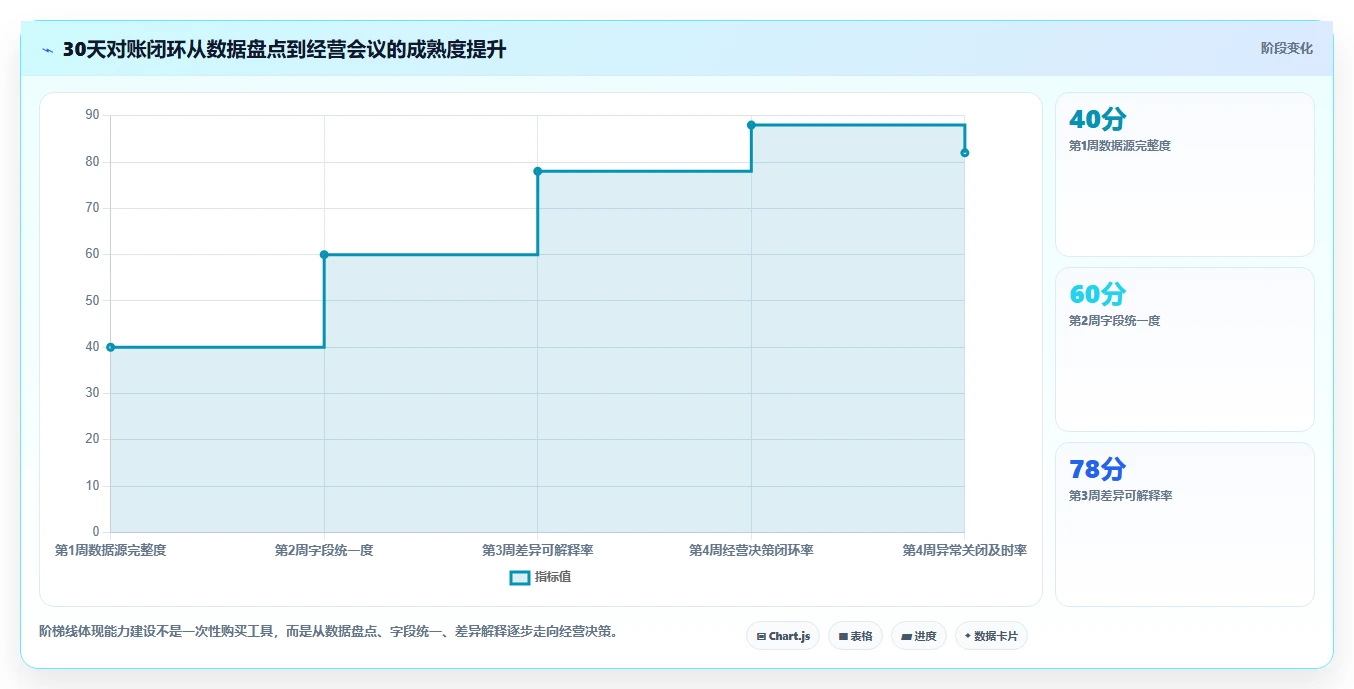Click the 数据卡片 tag chip

[991, 636]
